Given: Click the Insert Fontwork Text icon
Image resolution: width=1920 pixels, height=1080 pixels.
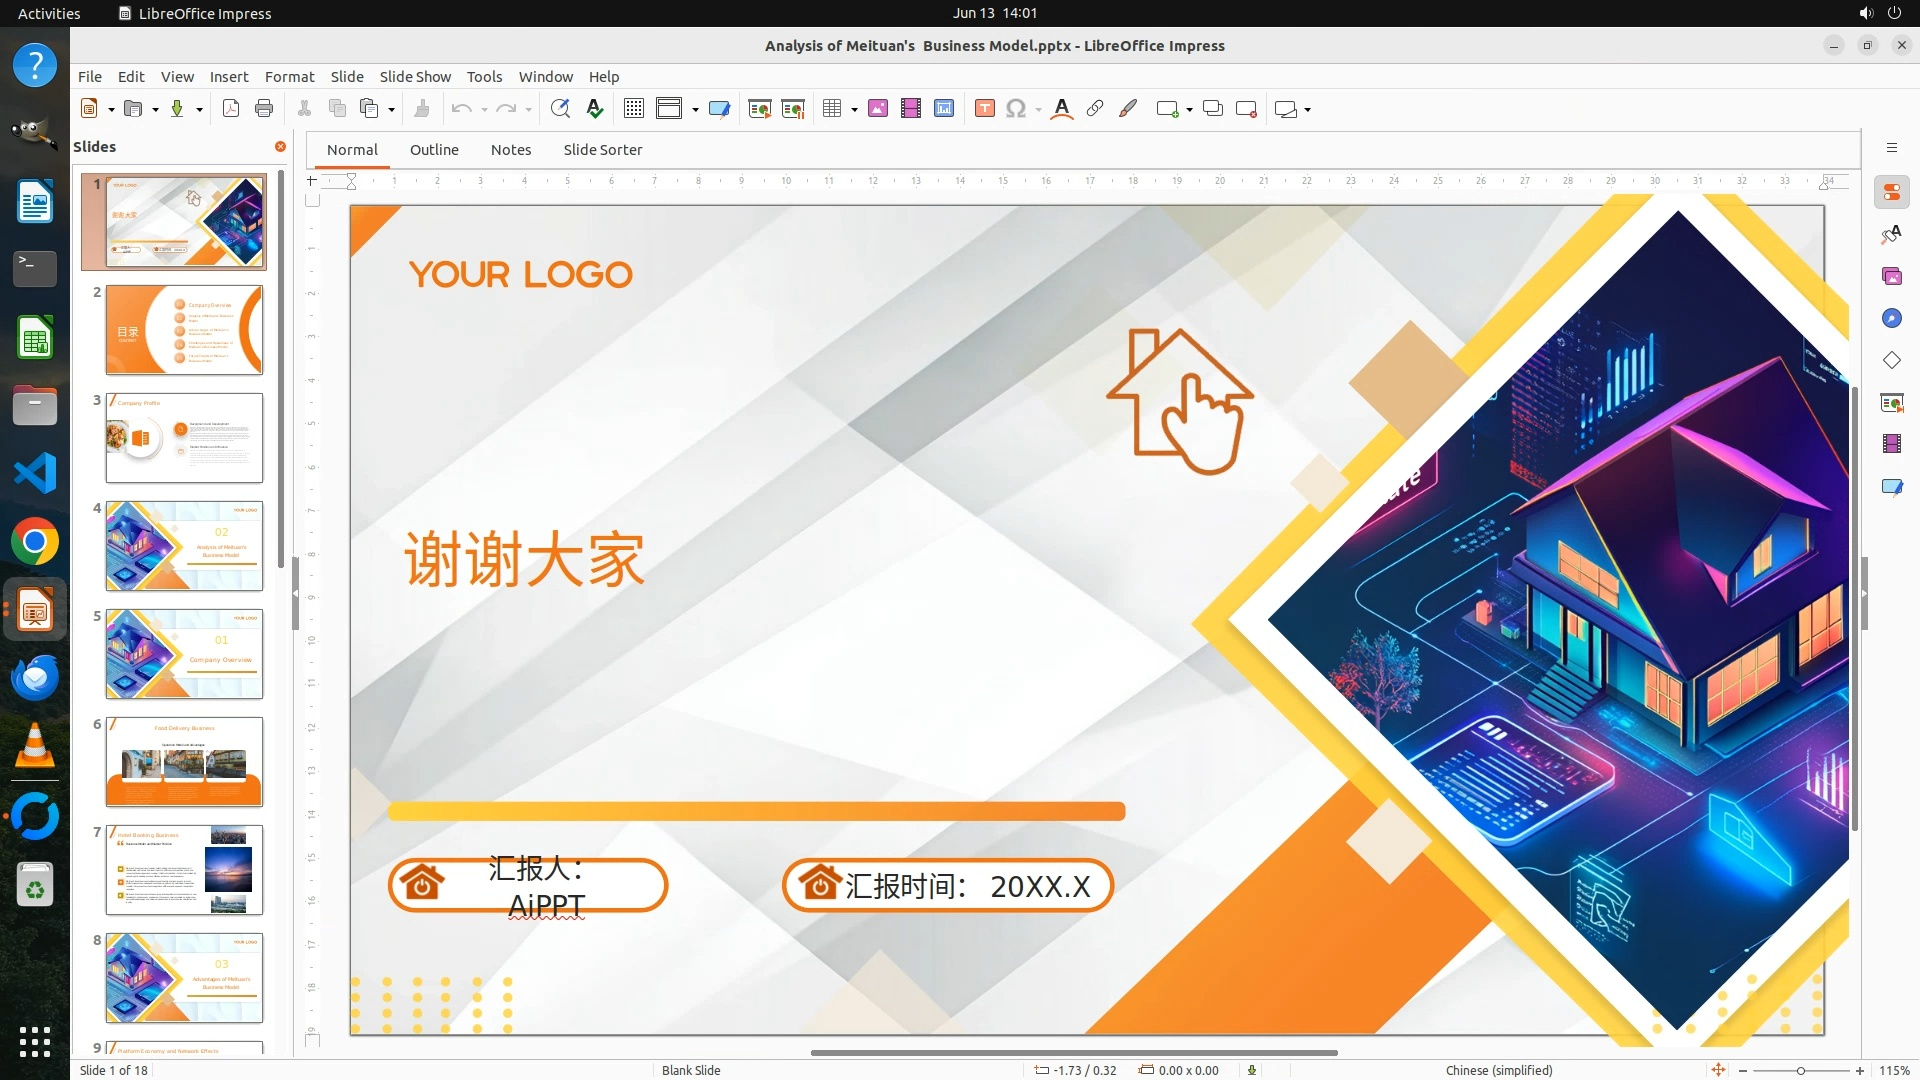Looking at the screenshot, I should pyautogui.click(x=1062, y=109).
